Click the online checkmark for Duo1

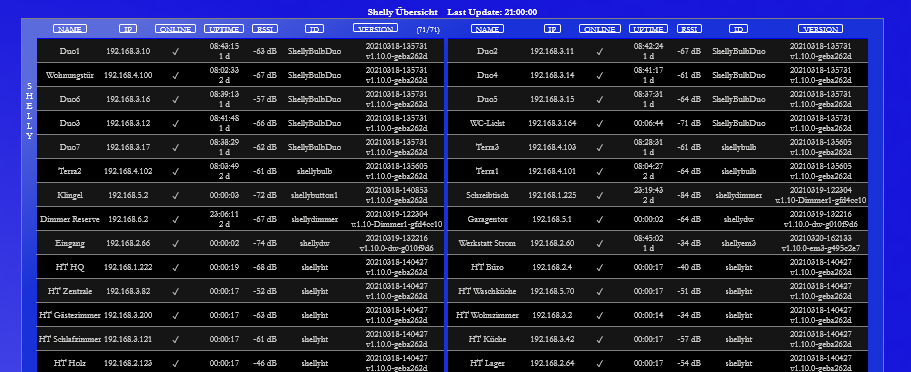coord(175,51)
